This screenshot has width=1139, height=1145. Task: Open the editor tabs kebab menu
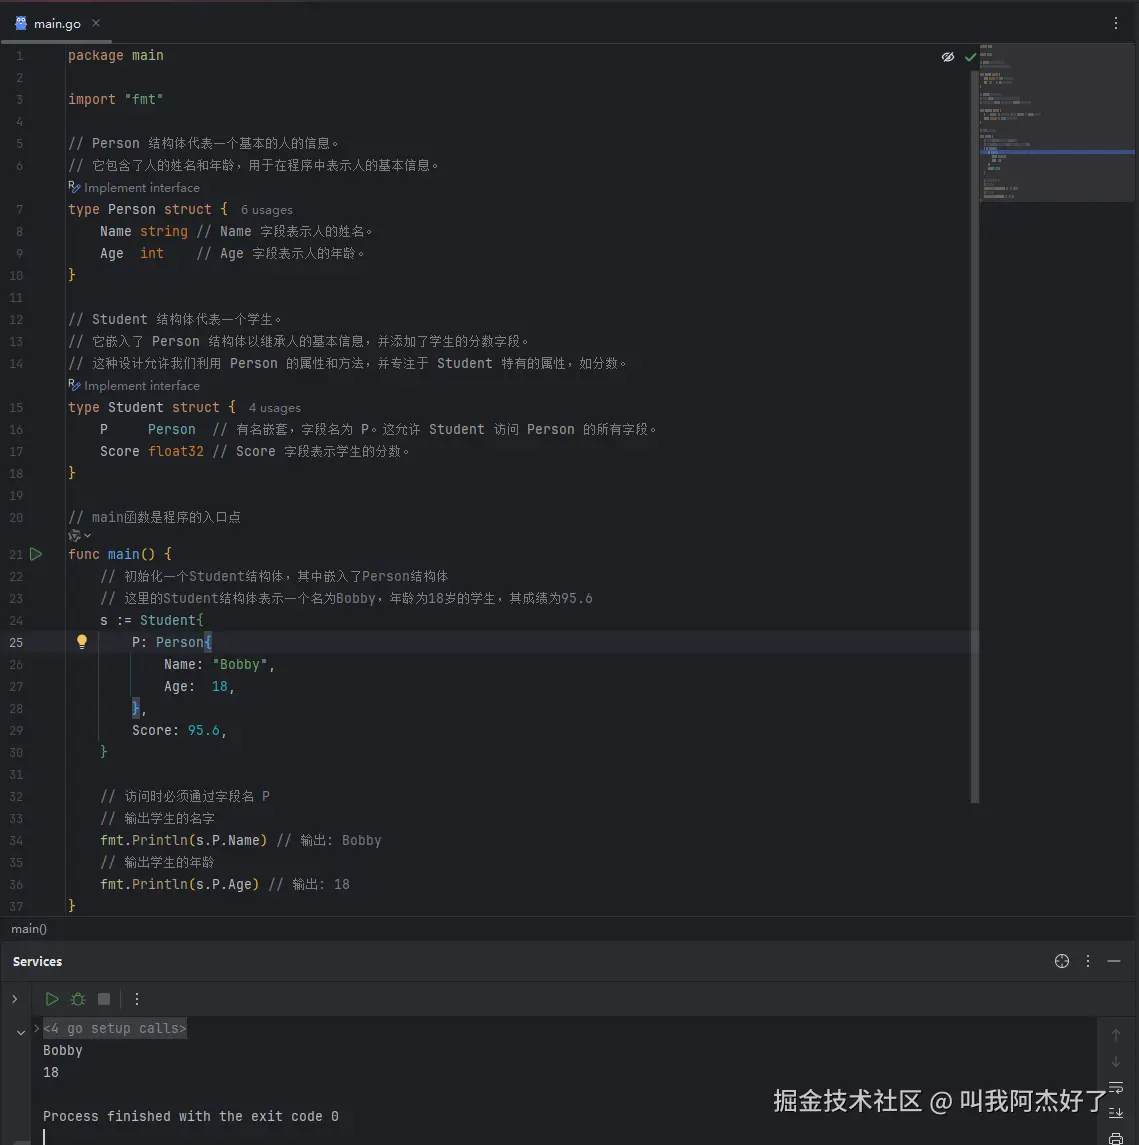1116,23
